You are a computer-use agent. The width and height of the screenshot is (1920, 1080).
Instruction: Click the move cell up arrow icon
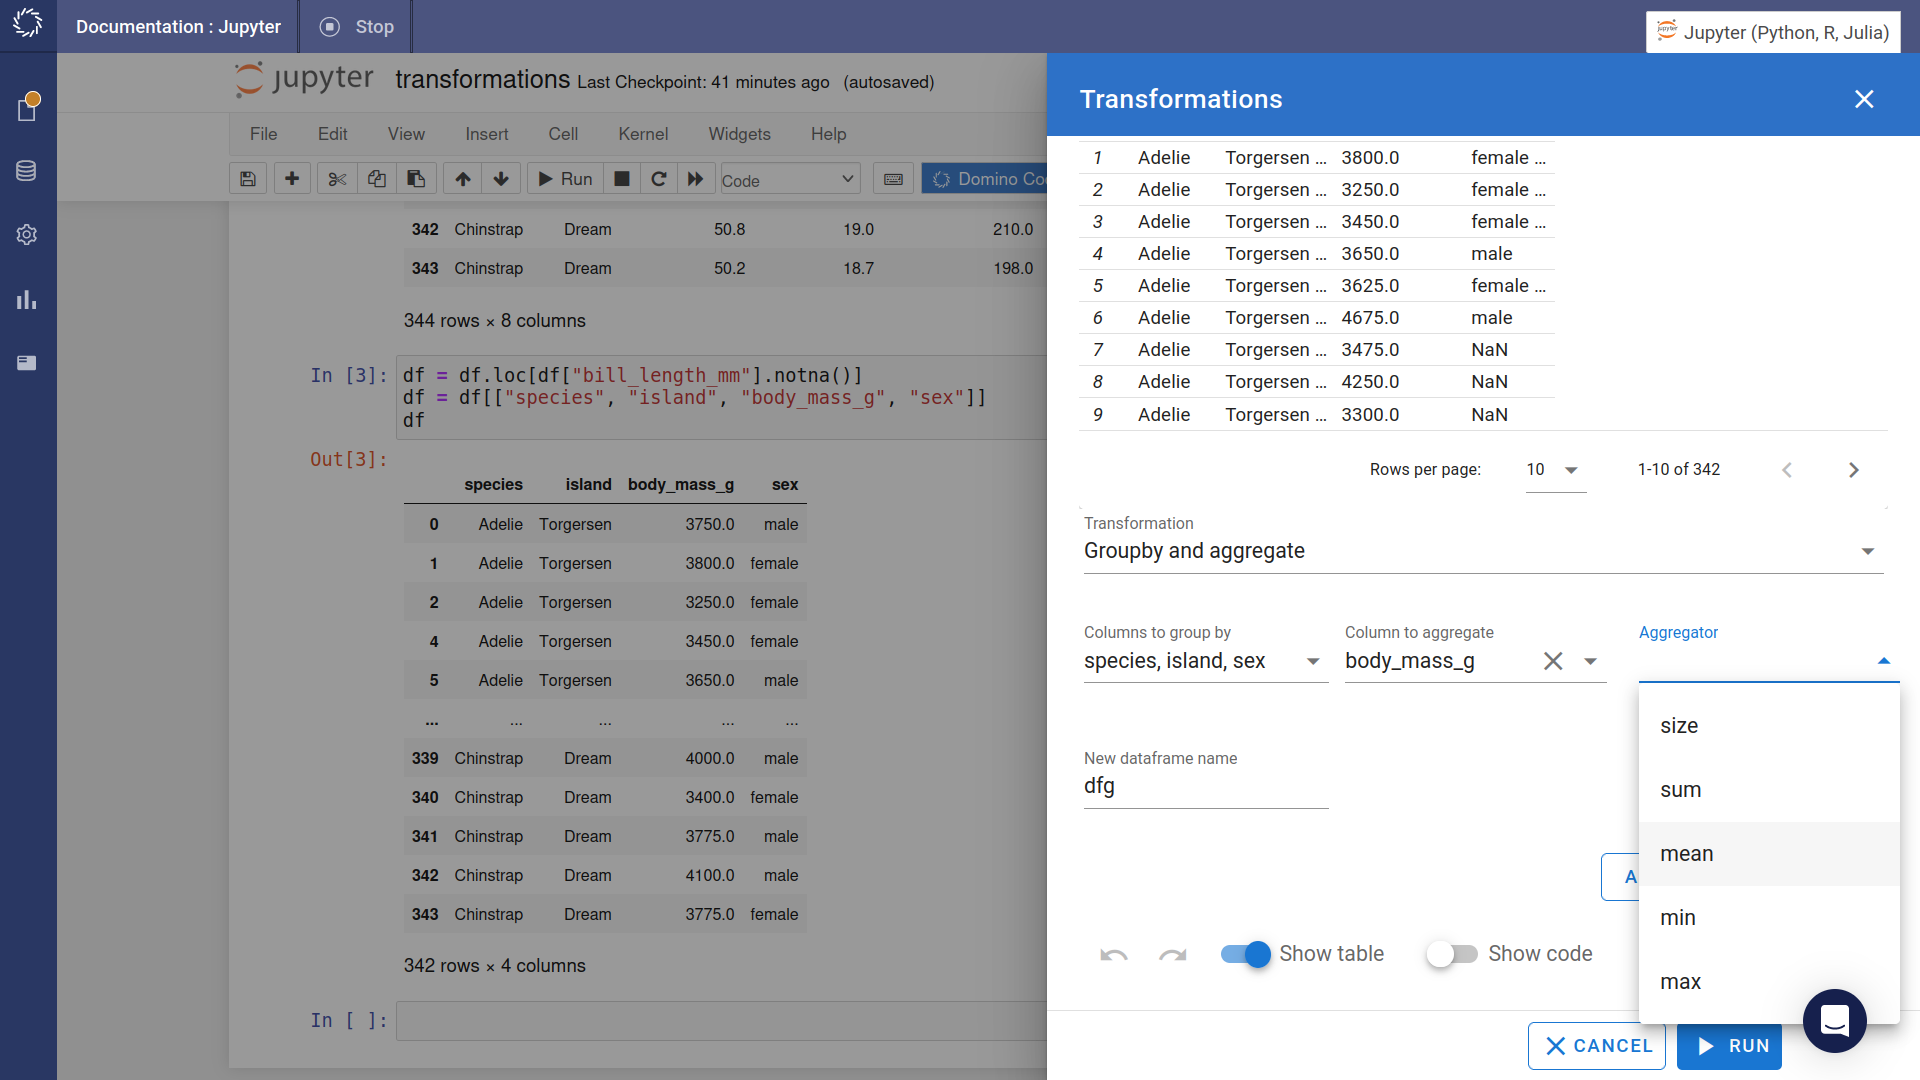(462, 179)
